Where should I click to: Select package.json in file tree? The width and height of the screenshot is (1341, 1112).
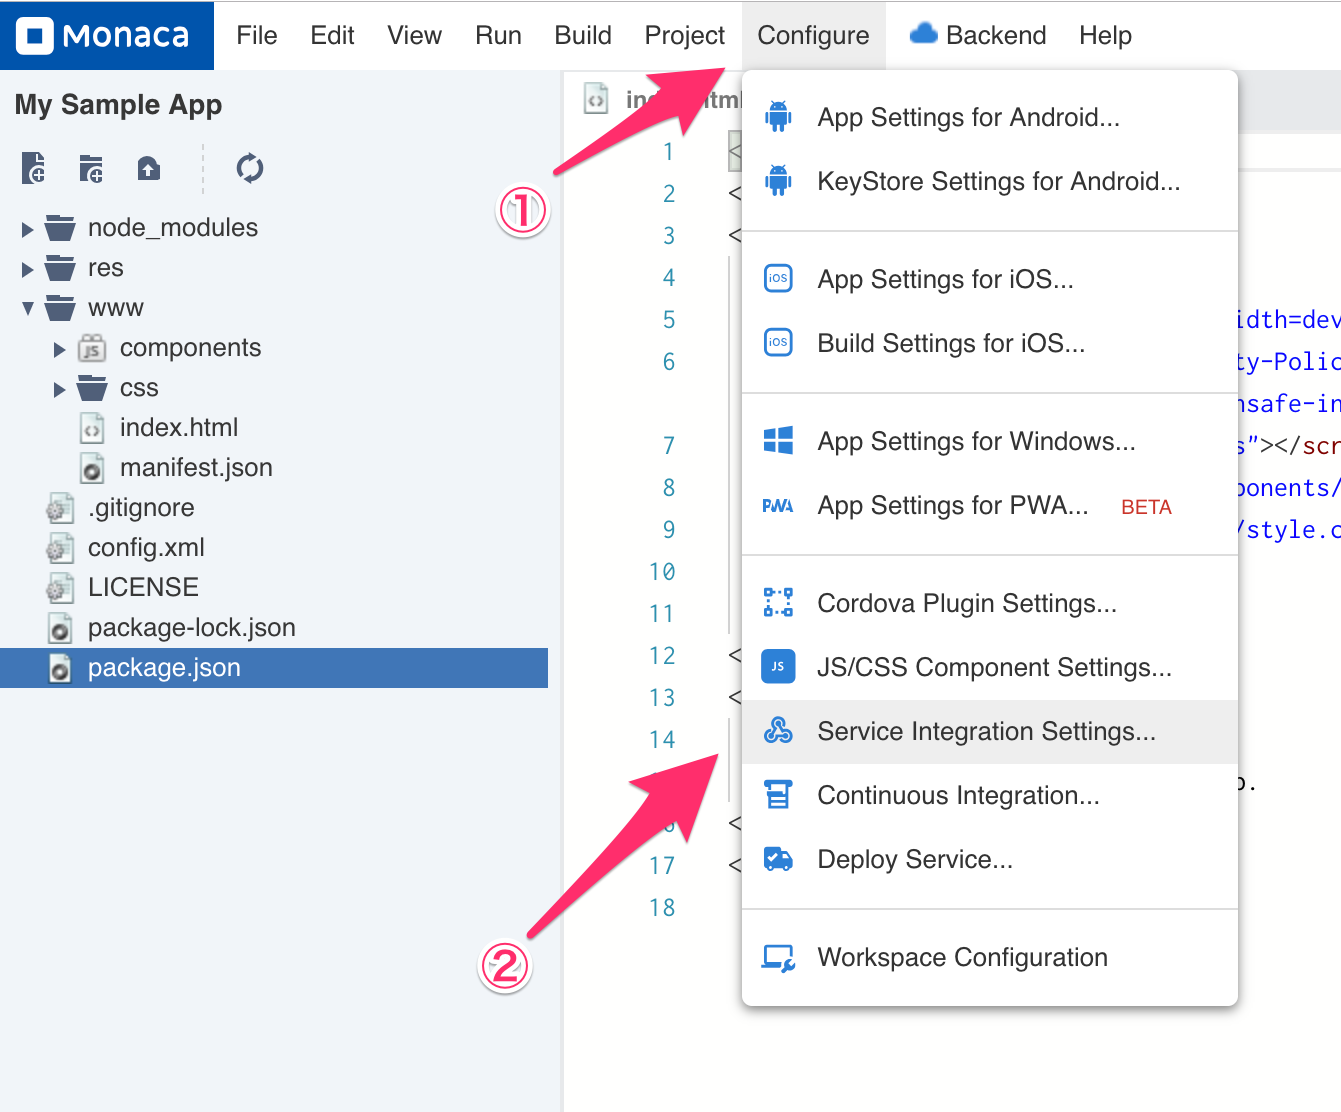point(274,668)
